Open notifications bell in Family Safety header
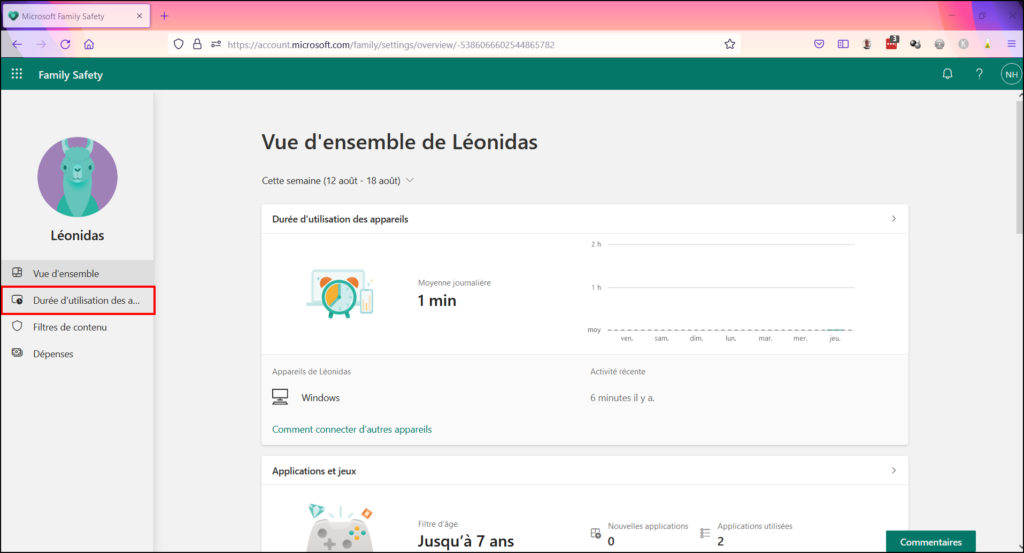 click(947, 74)
